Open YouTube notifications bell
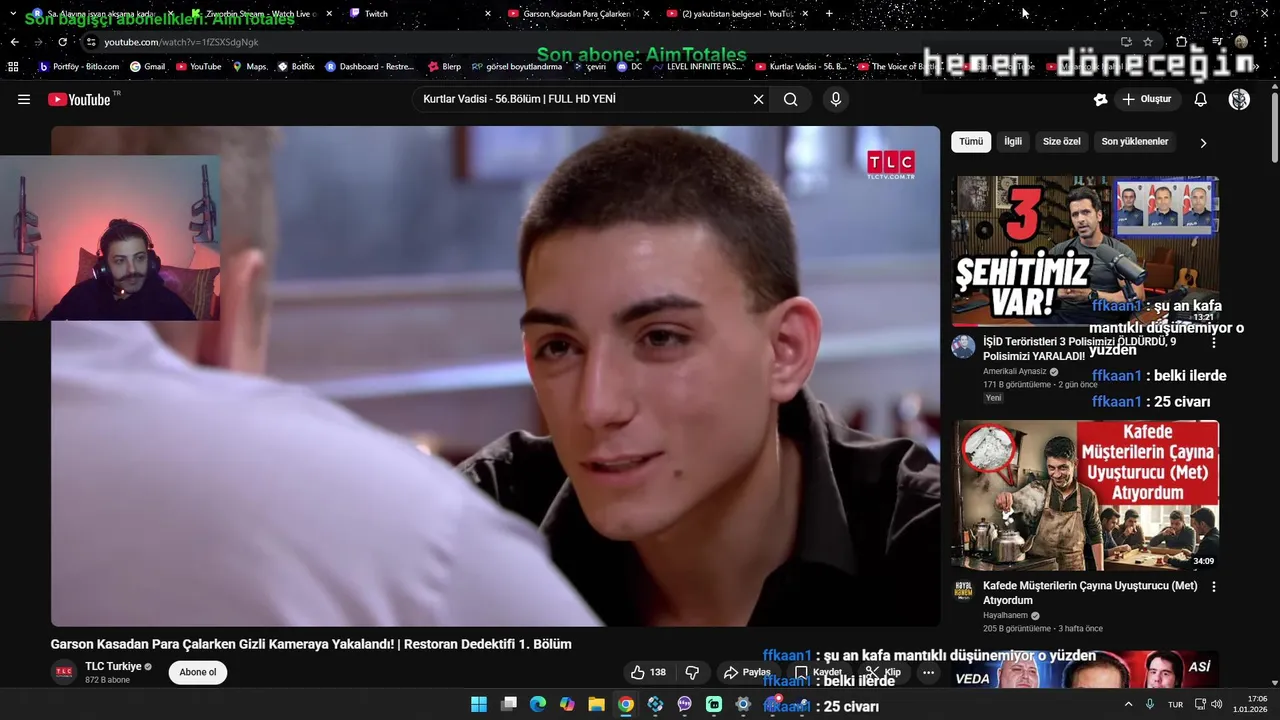 pos(1201,99)
